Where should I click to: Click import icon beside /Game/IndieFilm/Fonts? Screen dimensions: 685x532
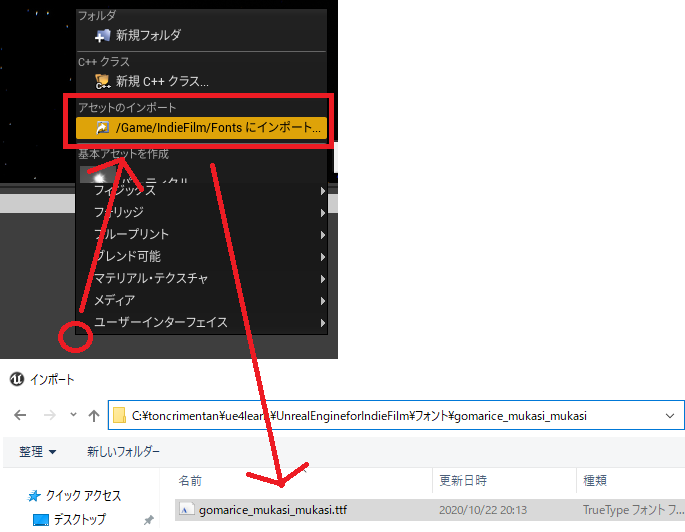[103, 128]
